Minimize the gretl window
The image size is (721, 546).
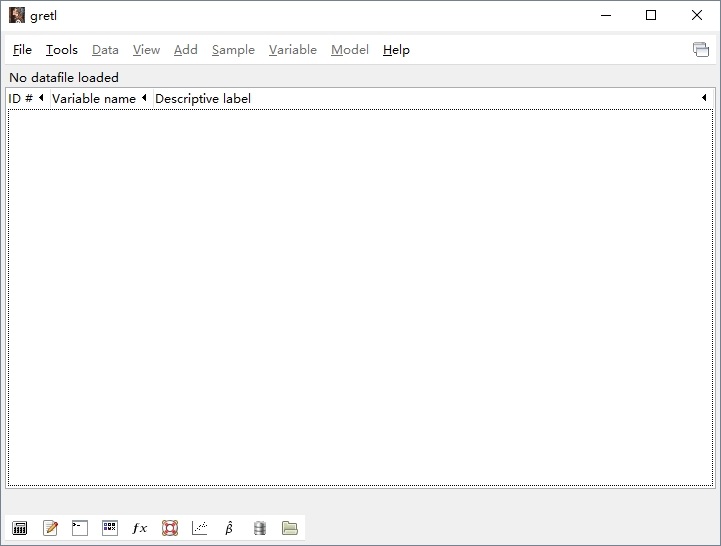(x=606, y=15)
